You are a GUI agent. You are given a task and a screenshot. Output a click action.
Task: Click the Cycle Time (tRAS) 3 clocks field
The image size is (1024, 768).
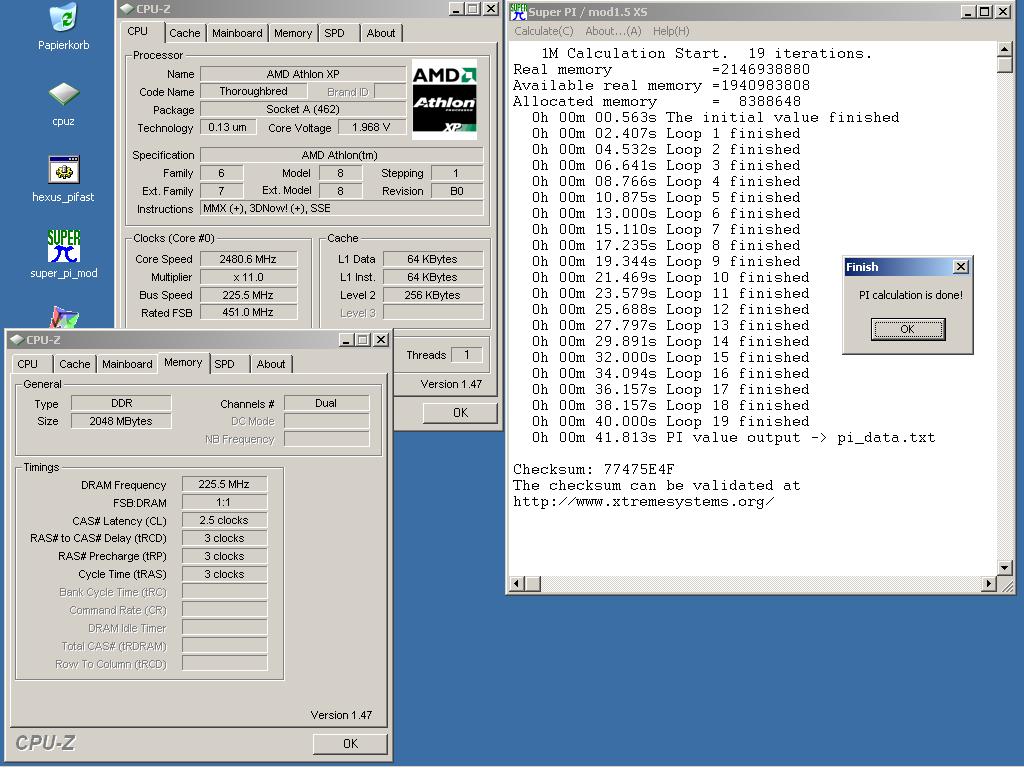[224, 574]
